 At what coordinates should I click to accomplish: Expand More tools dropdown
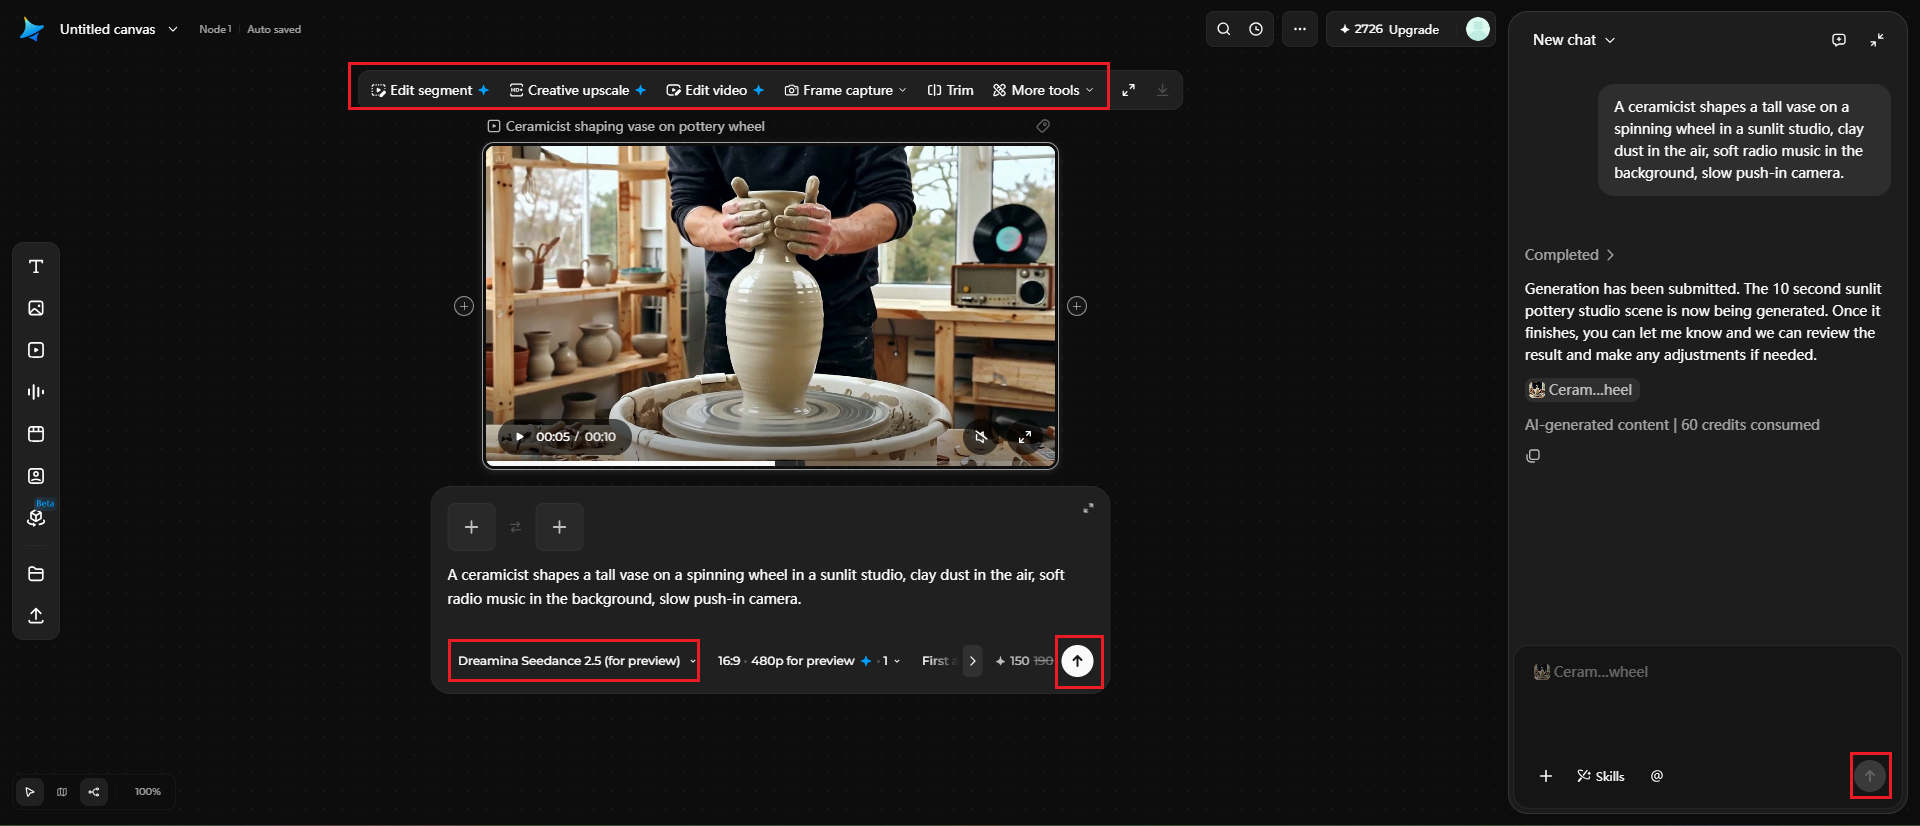[1043, 90]
